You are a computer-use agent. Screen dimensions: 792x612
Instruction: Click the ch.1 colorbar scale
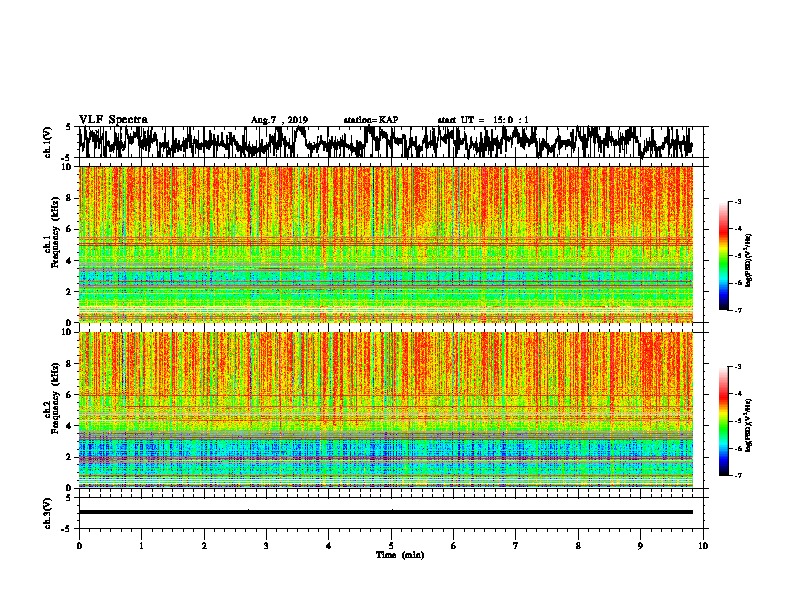tap(723, 256)
